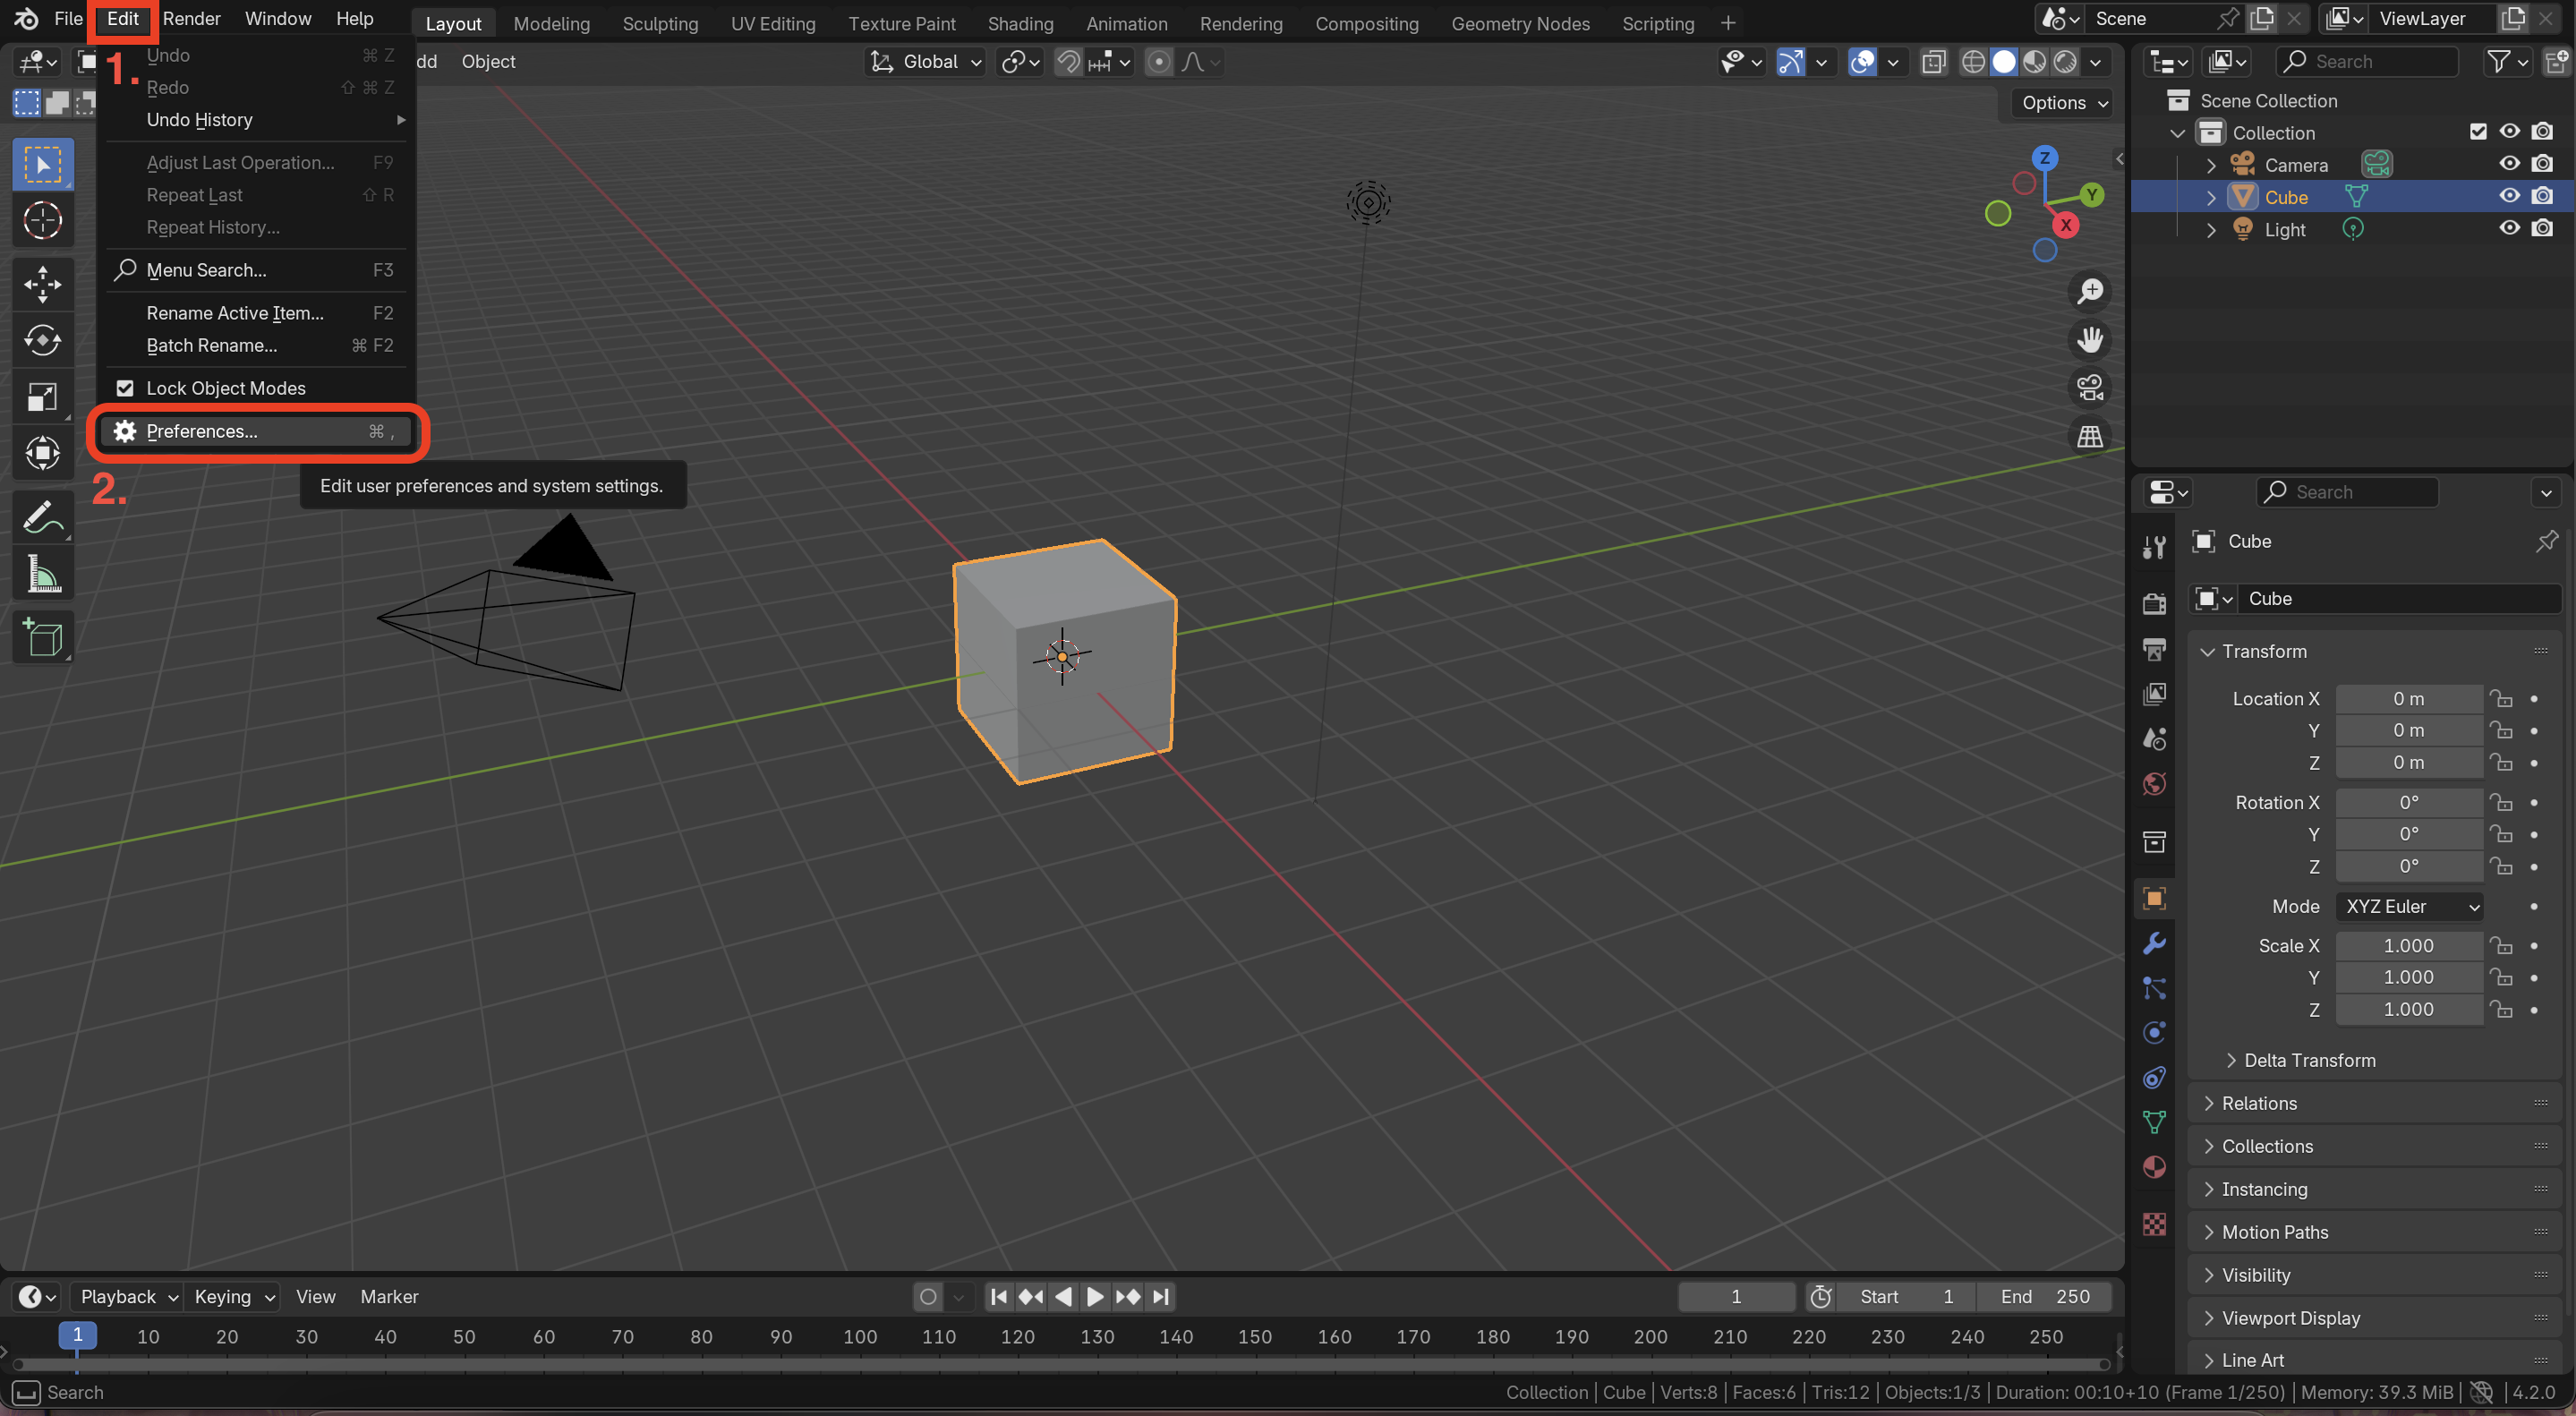The height and width of the screenshot is (1416, 2576).
Task: Click the Scale X value field
Action: pyautogui.click(x=2408, y=945)
